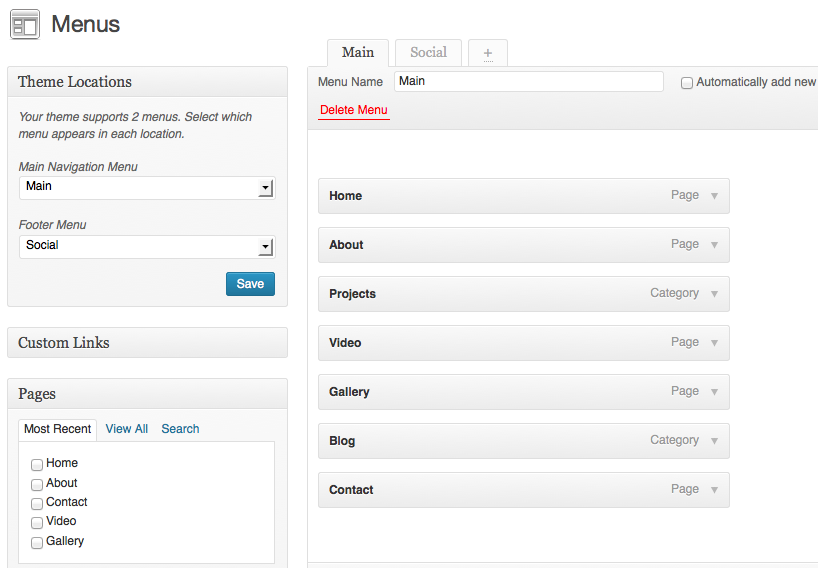The image size is (818, 568).
Task: Click the Delete Menu link
Action: pyautogui.click(x=353, y=110)
